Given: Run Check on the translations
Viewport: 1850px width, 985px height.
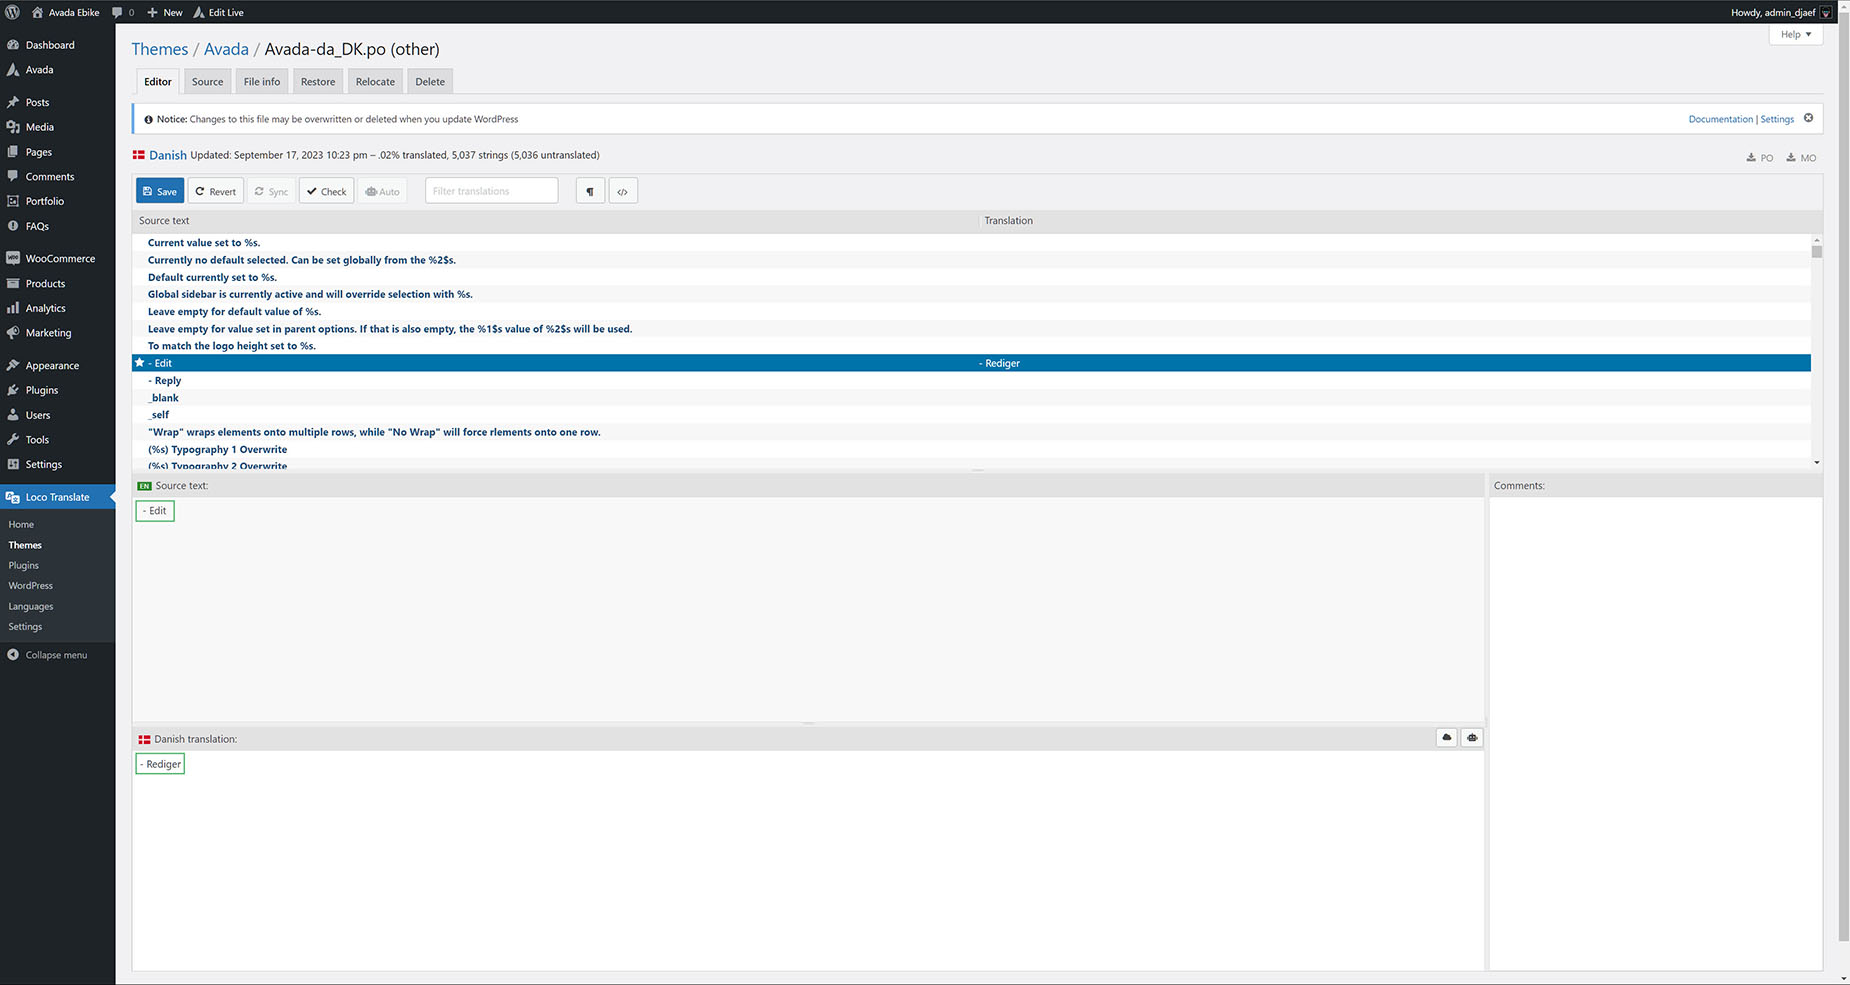Looking at the screenshot, I should click(x=327, y=191).
